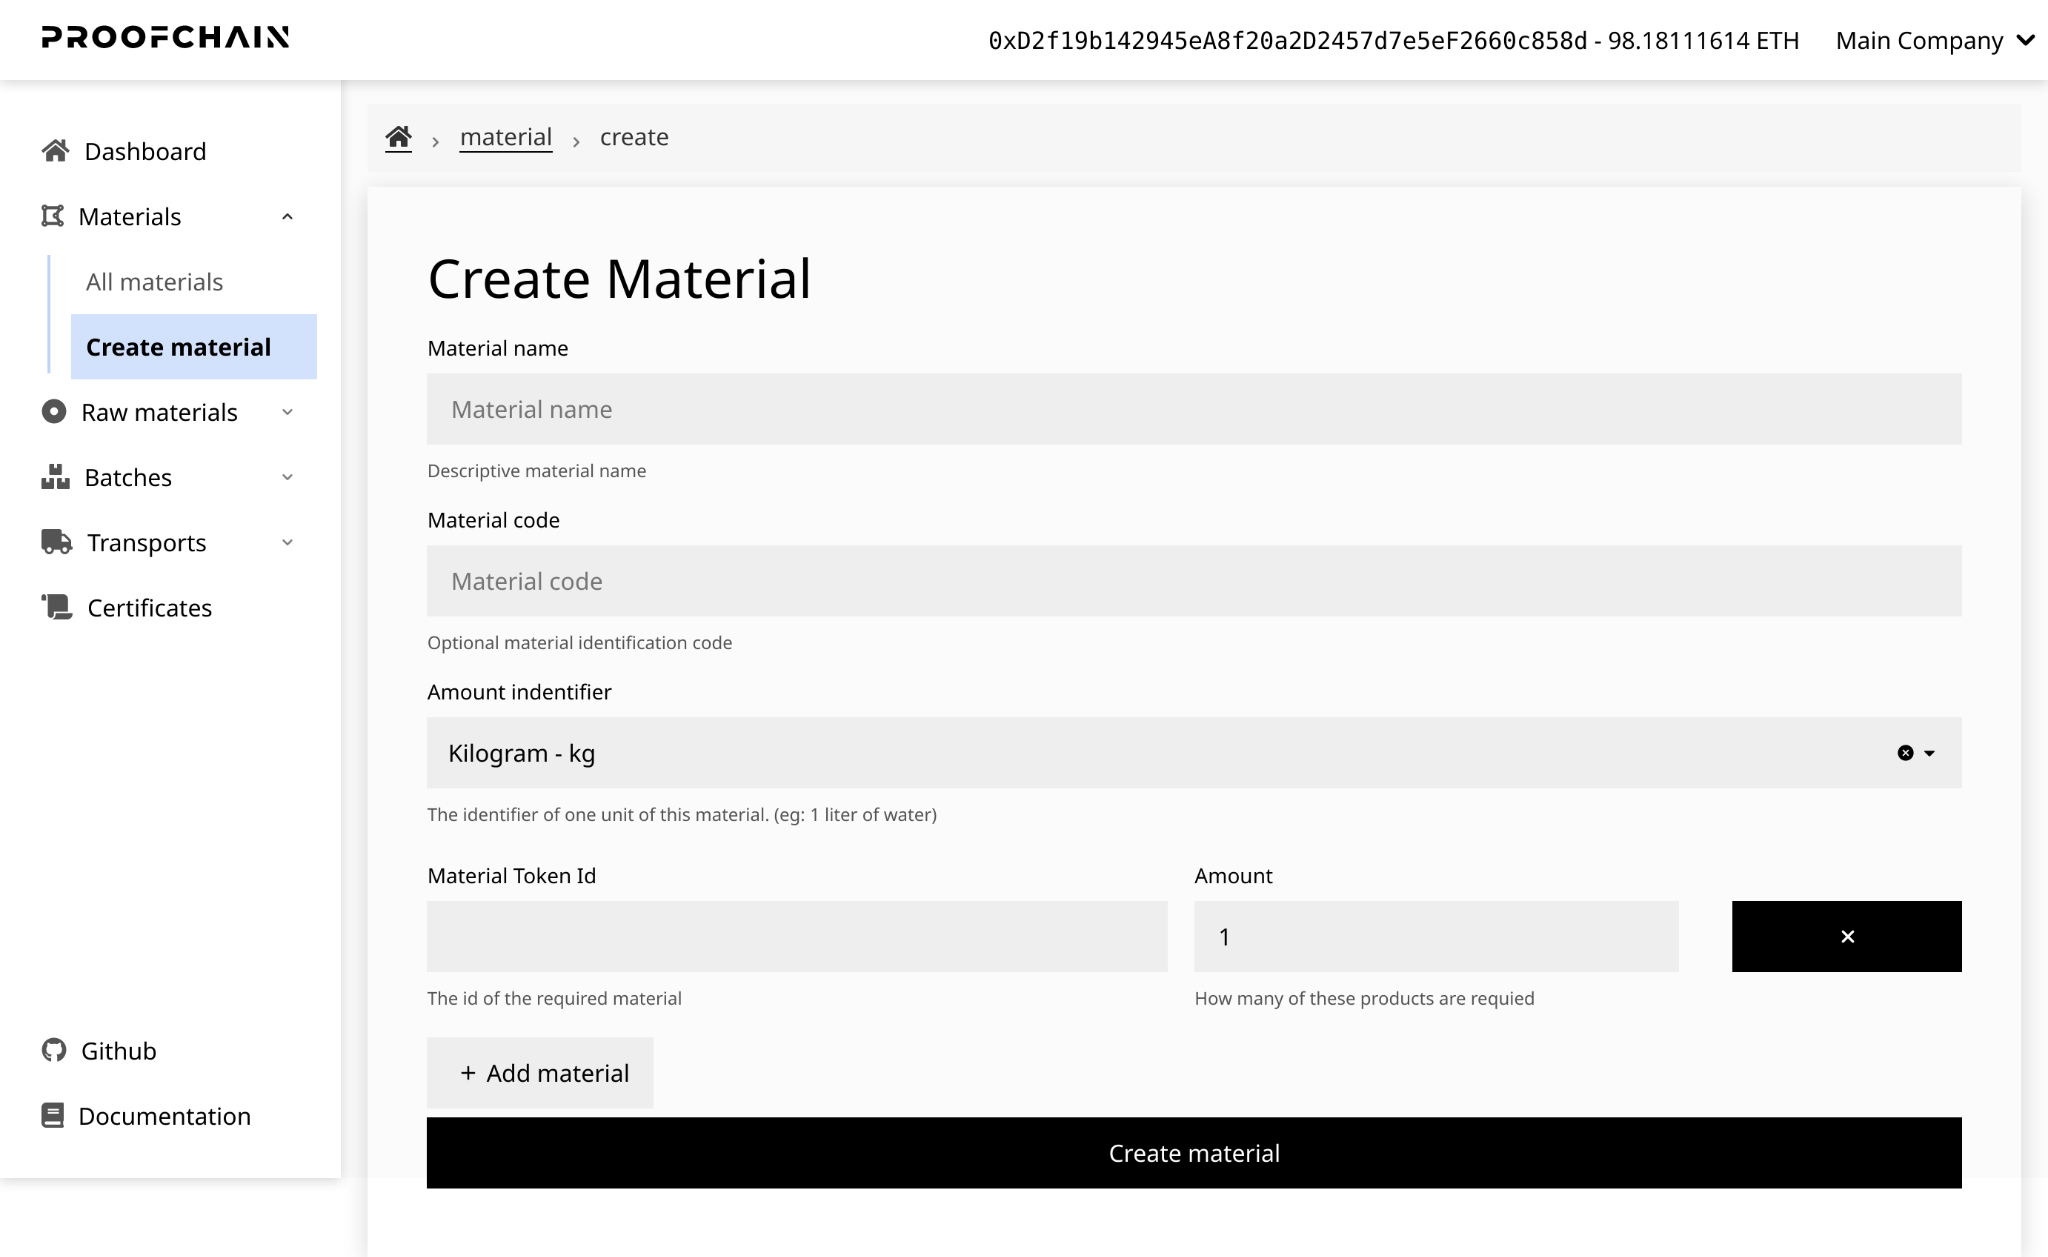
Task: Expand the Batches section
Action: pyautogui.click(x=287, y=477)
